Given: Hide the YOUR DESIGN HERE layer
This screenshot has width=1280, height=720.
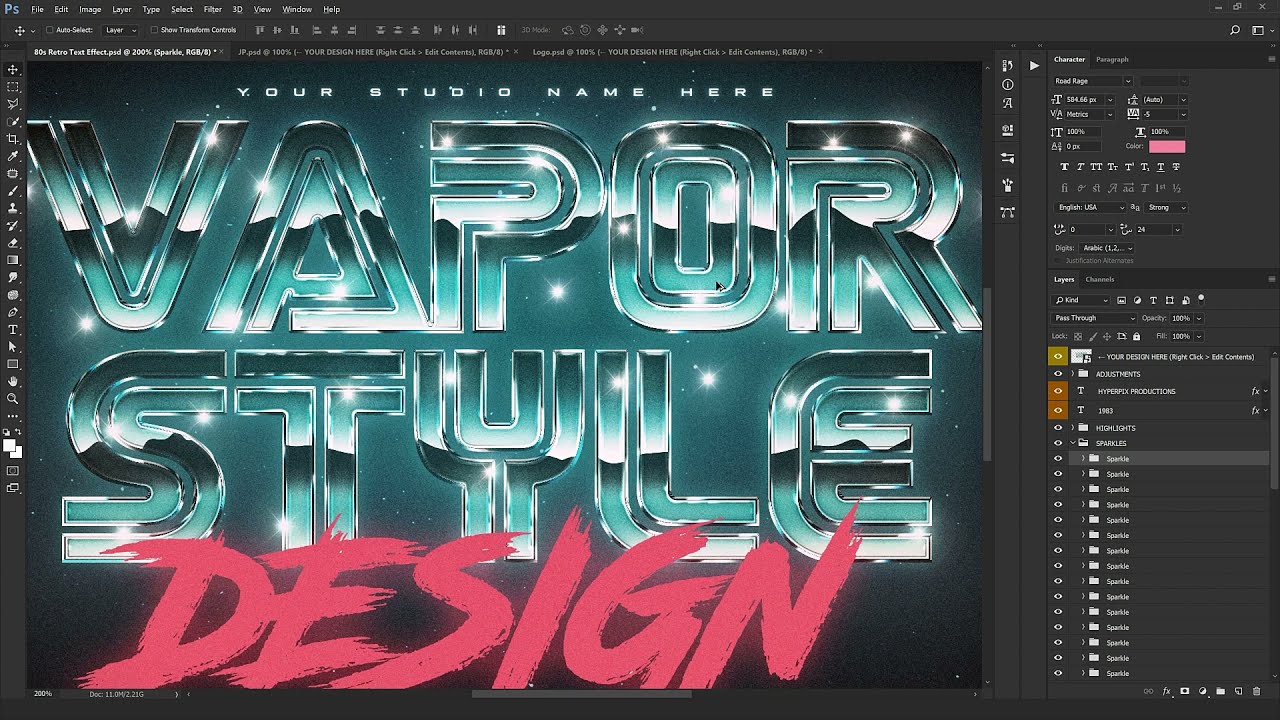Looking at the screenshot, I should tap(1058, 356).
